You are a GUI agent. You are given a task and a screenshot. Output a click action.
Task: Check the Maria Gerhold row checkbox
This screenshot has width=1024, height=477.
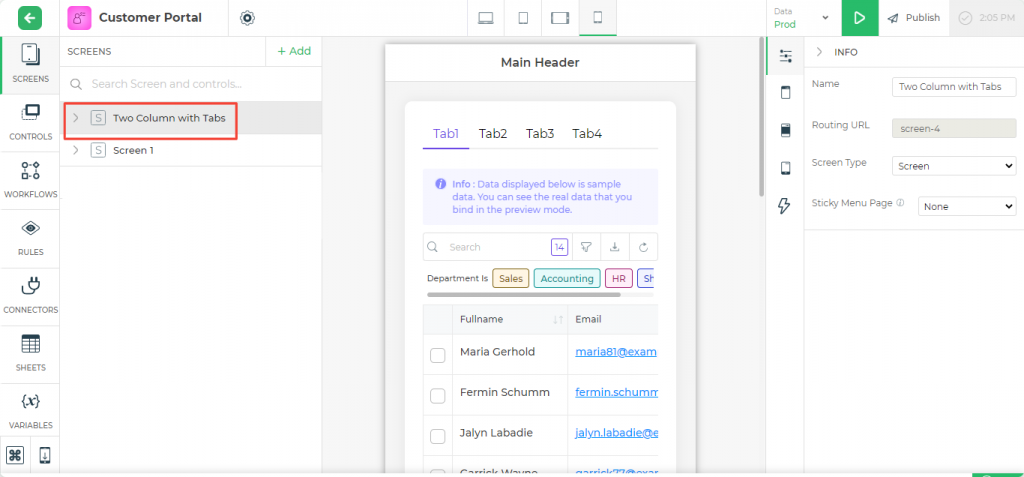(438, 355)
